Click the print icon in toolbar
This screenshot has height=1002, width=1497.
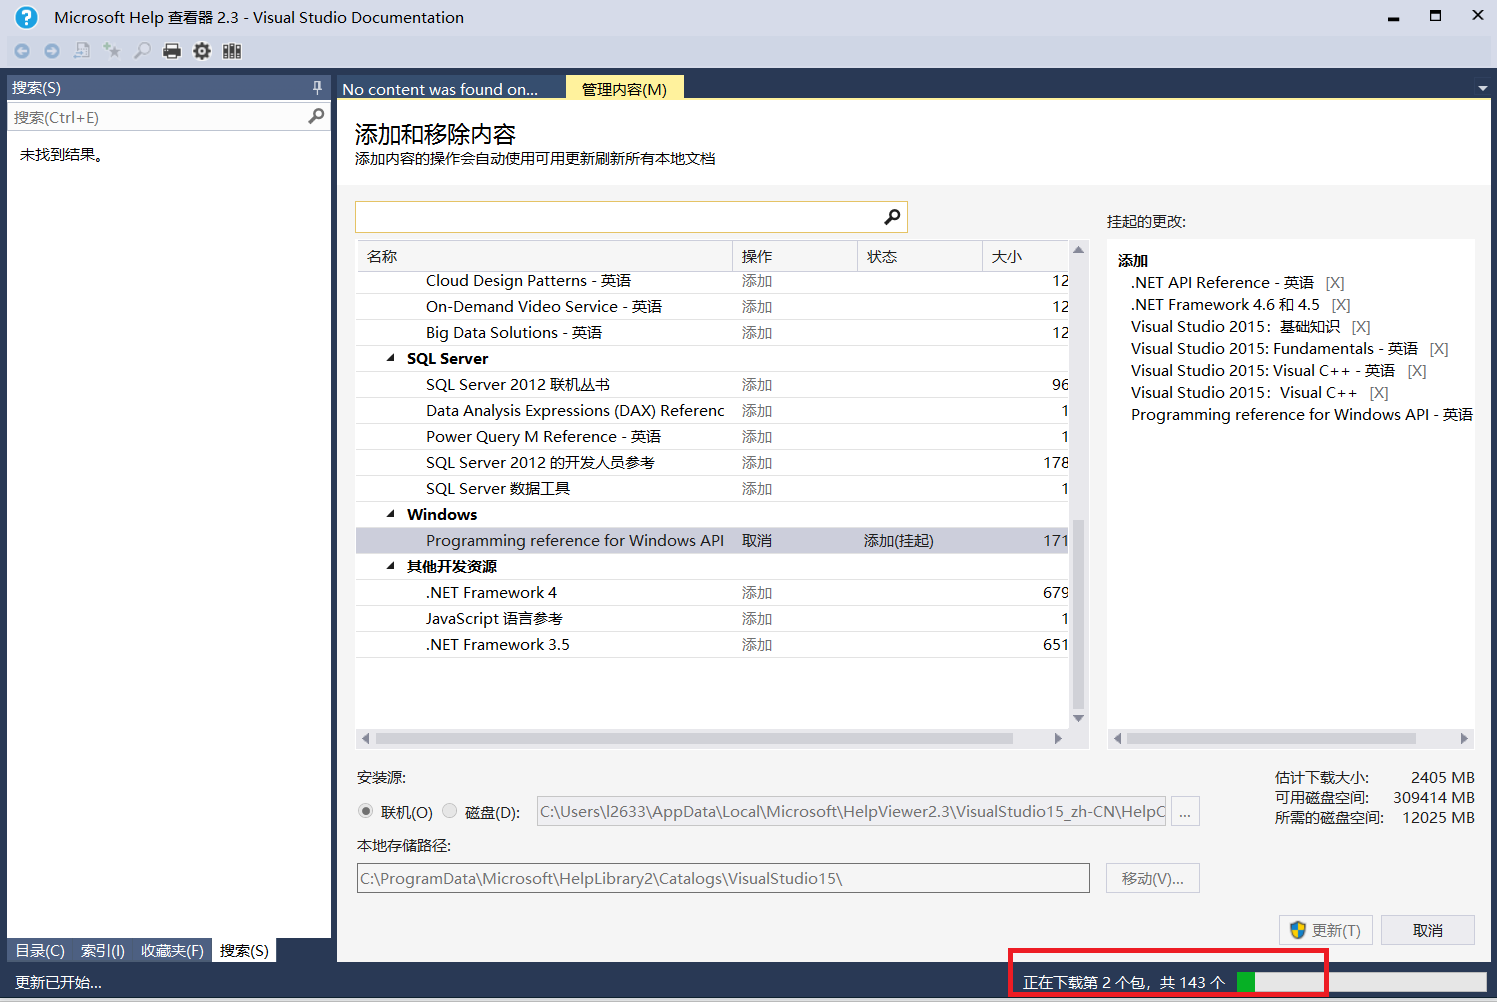coord(172,51)
